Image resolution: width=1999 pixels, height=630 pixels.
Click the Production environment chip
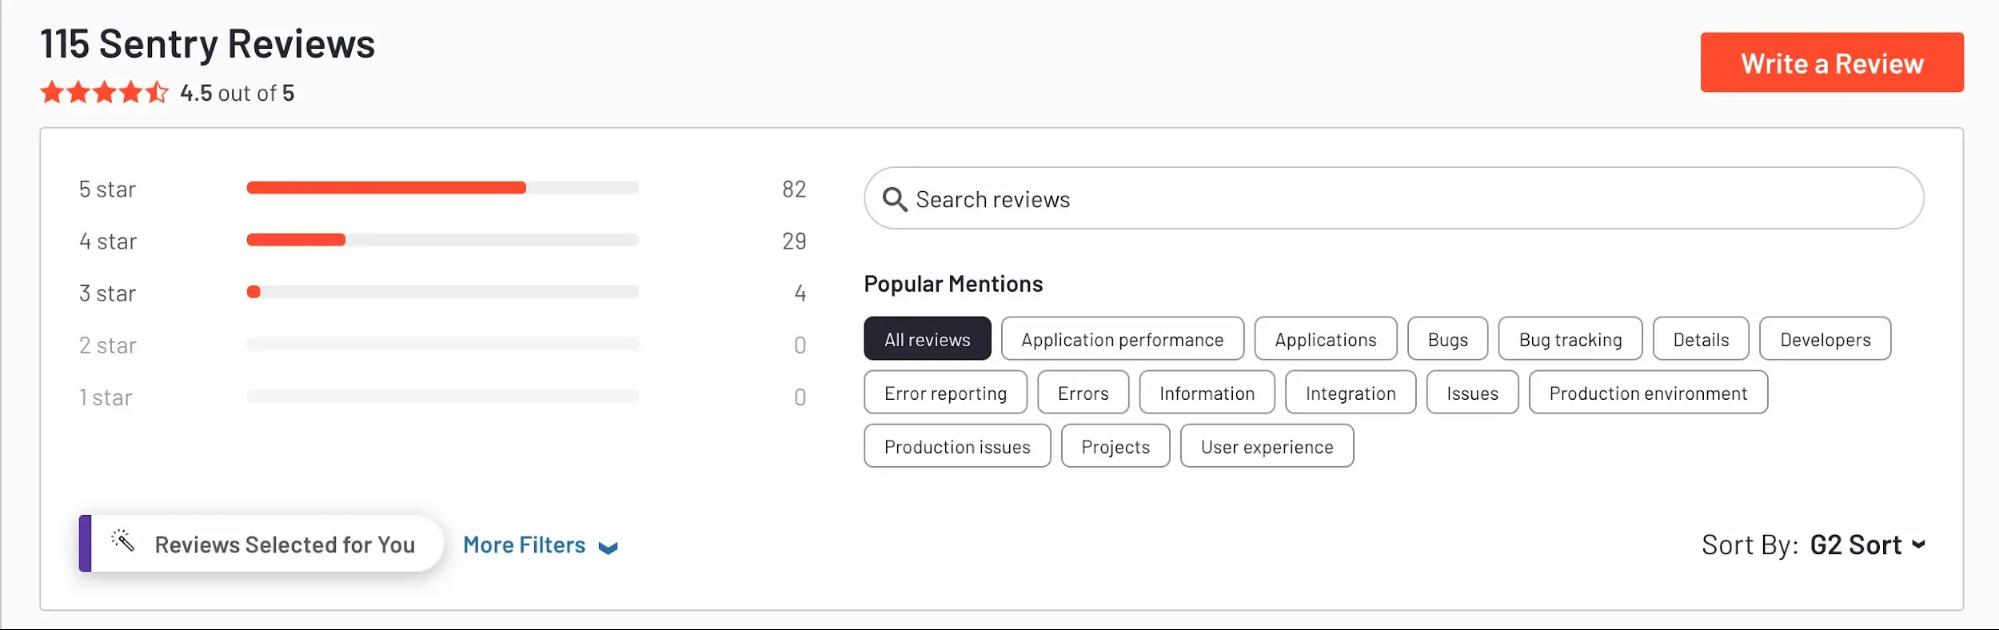(1647, 393)
